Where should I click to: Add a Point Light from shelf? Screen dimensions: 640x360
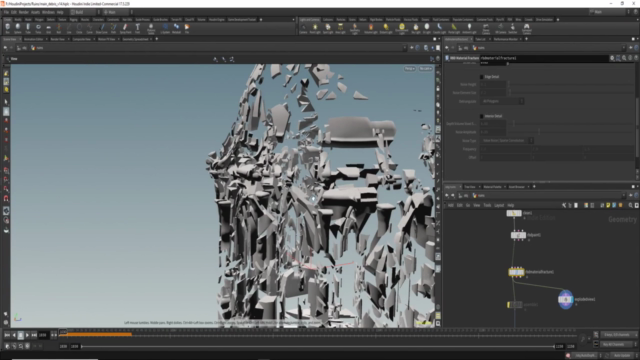[315, 28]
